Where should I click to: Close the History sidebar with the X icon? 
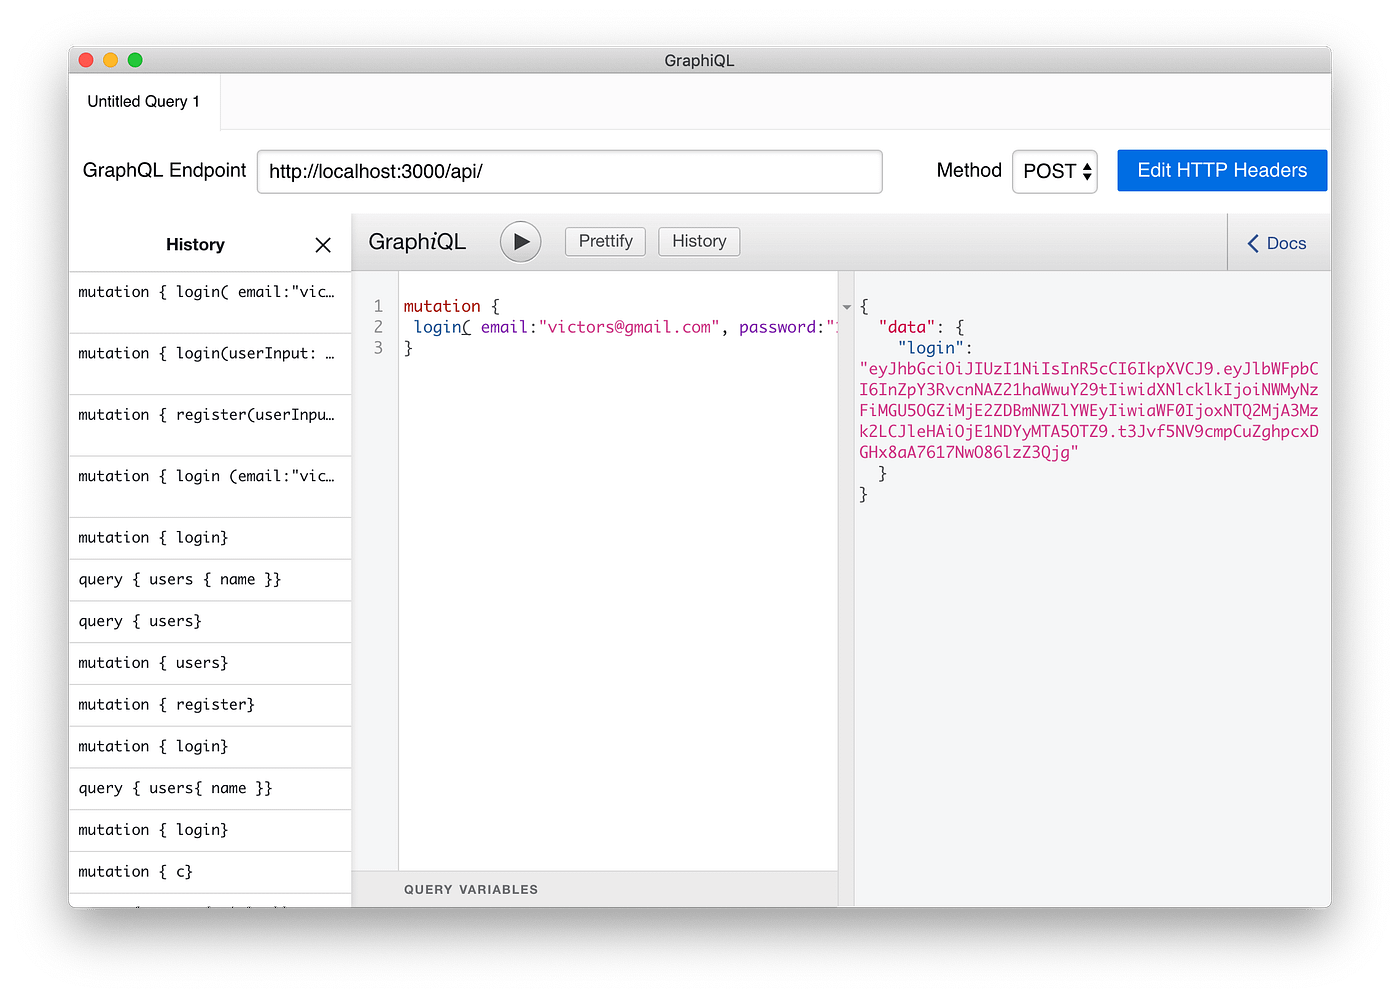click(322, 244)
